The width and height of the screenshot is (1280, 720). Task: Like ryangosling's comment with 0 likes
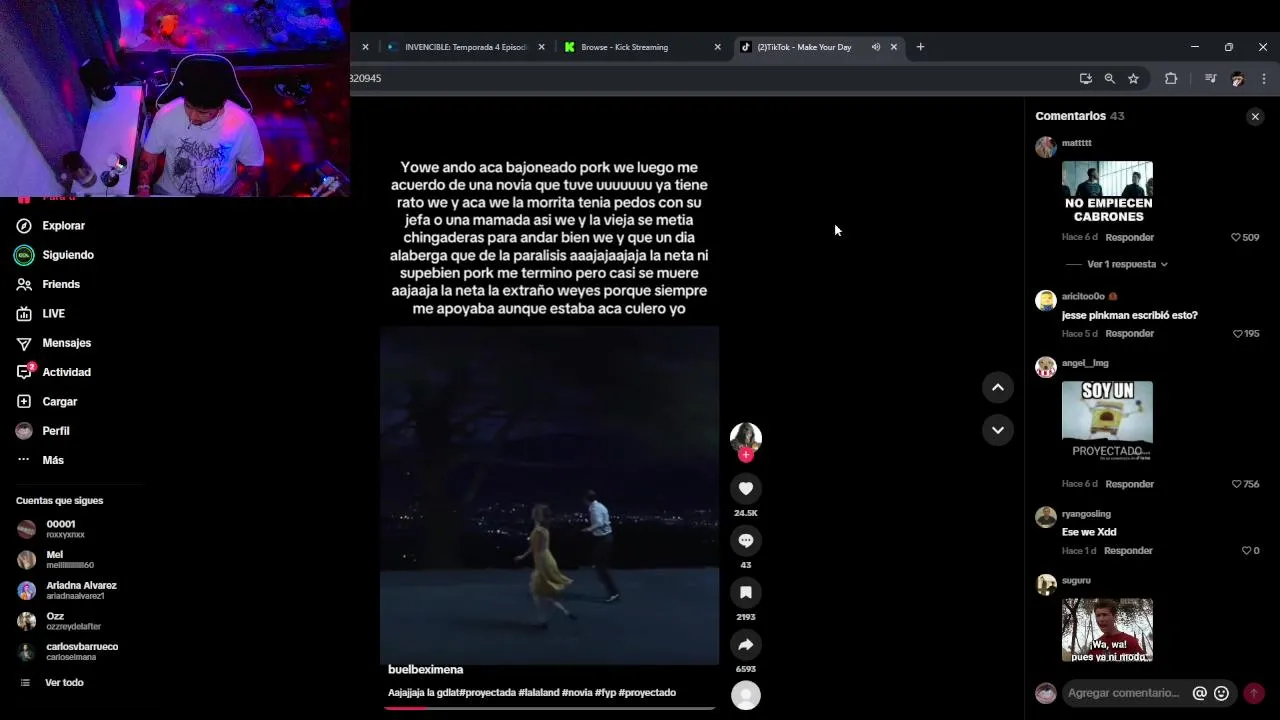[x=1246, y=551]
